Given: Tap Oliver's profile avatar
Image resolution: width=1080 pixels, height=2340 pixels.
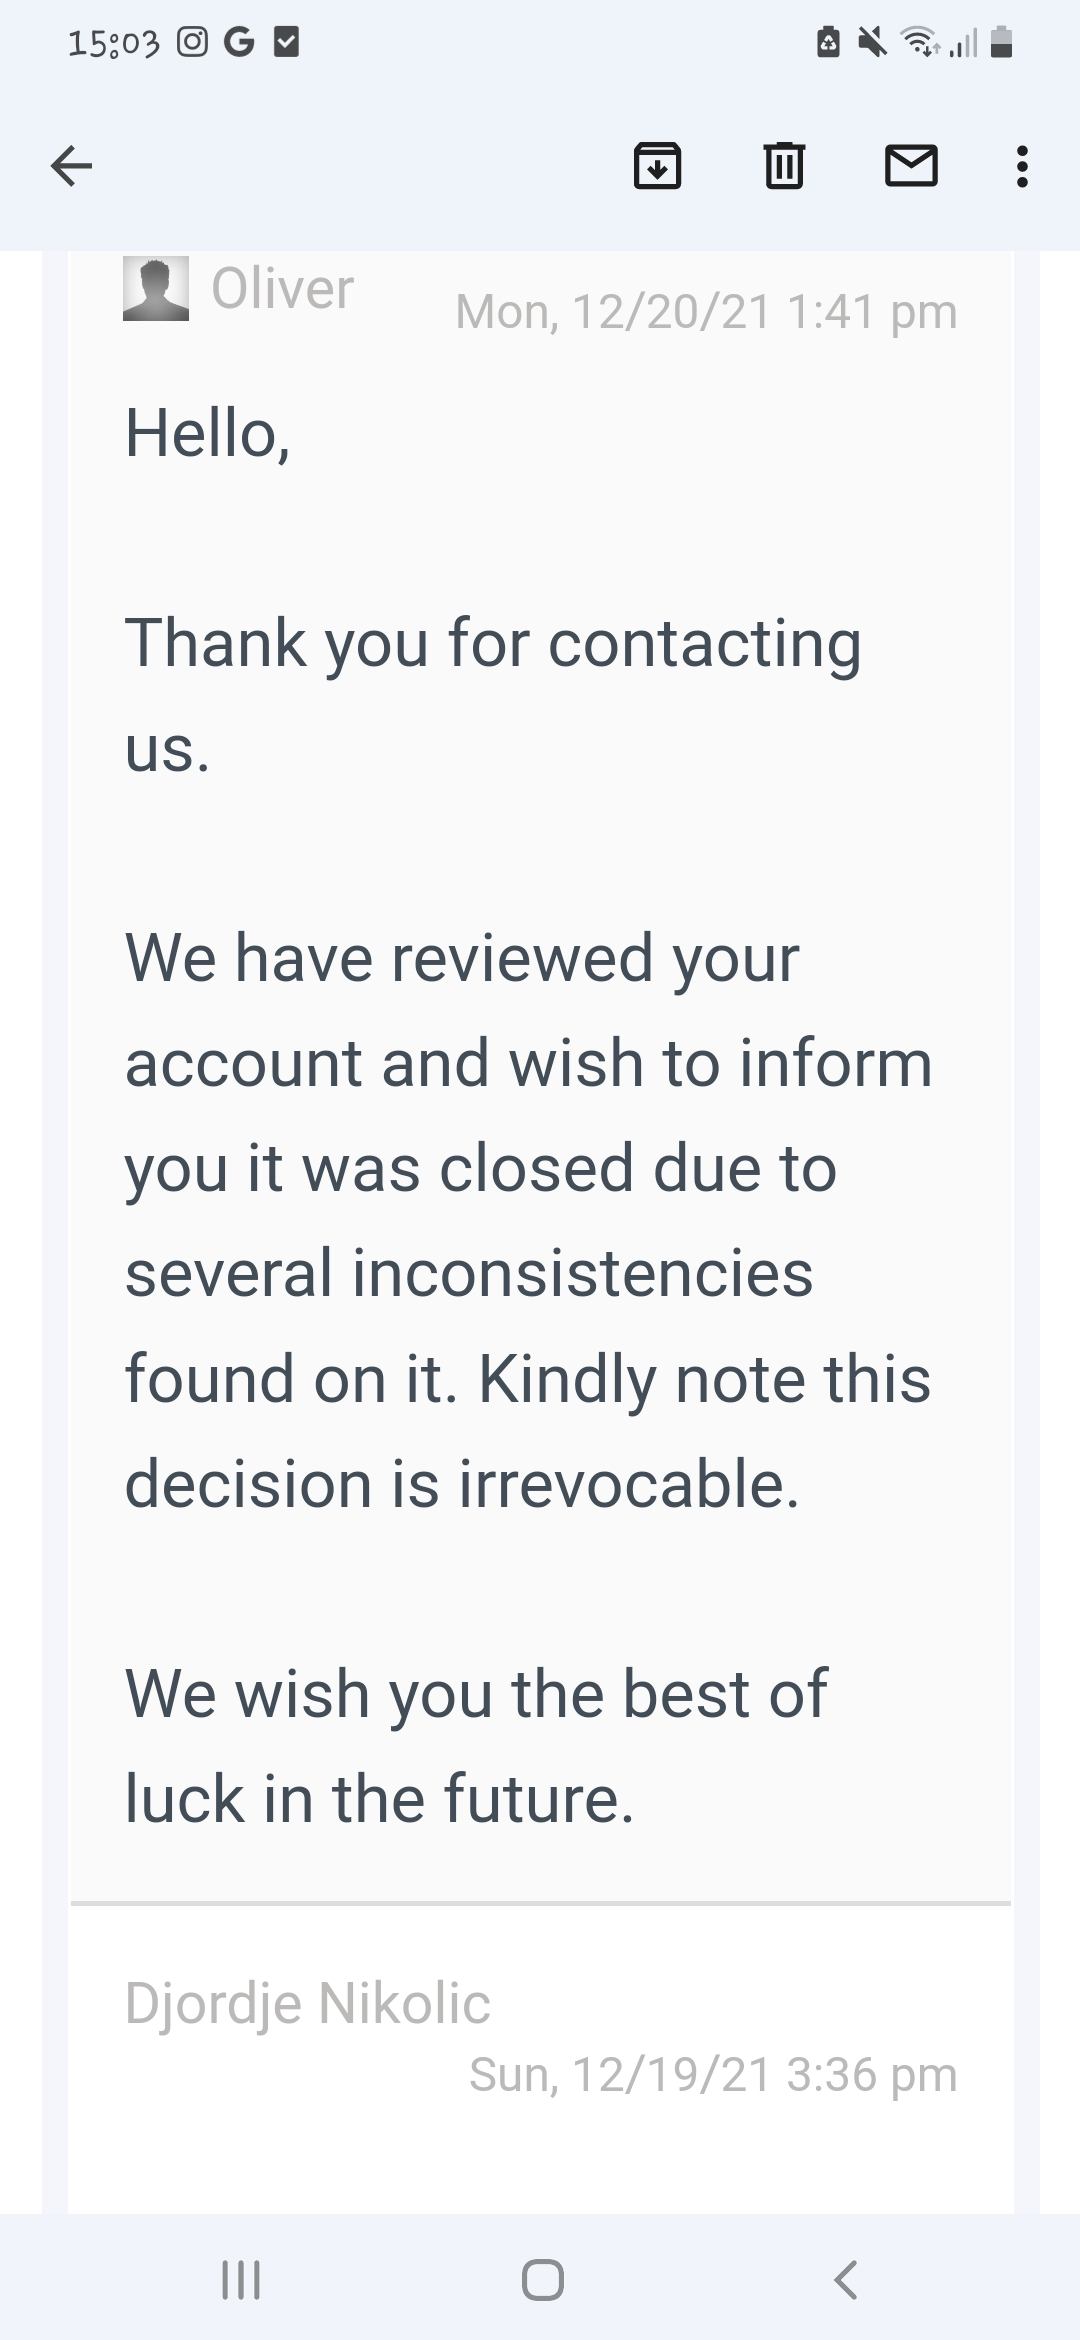Looking at the screenshot, I should [156, 289].
